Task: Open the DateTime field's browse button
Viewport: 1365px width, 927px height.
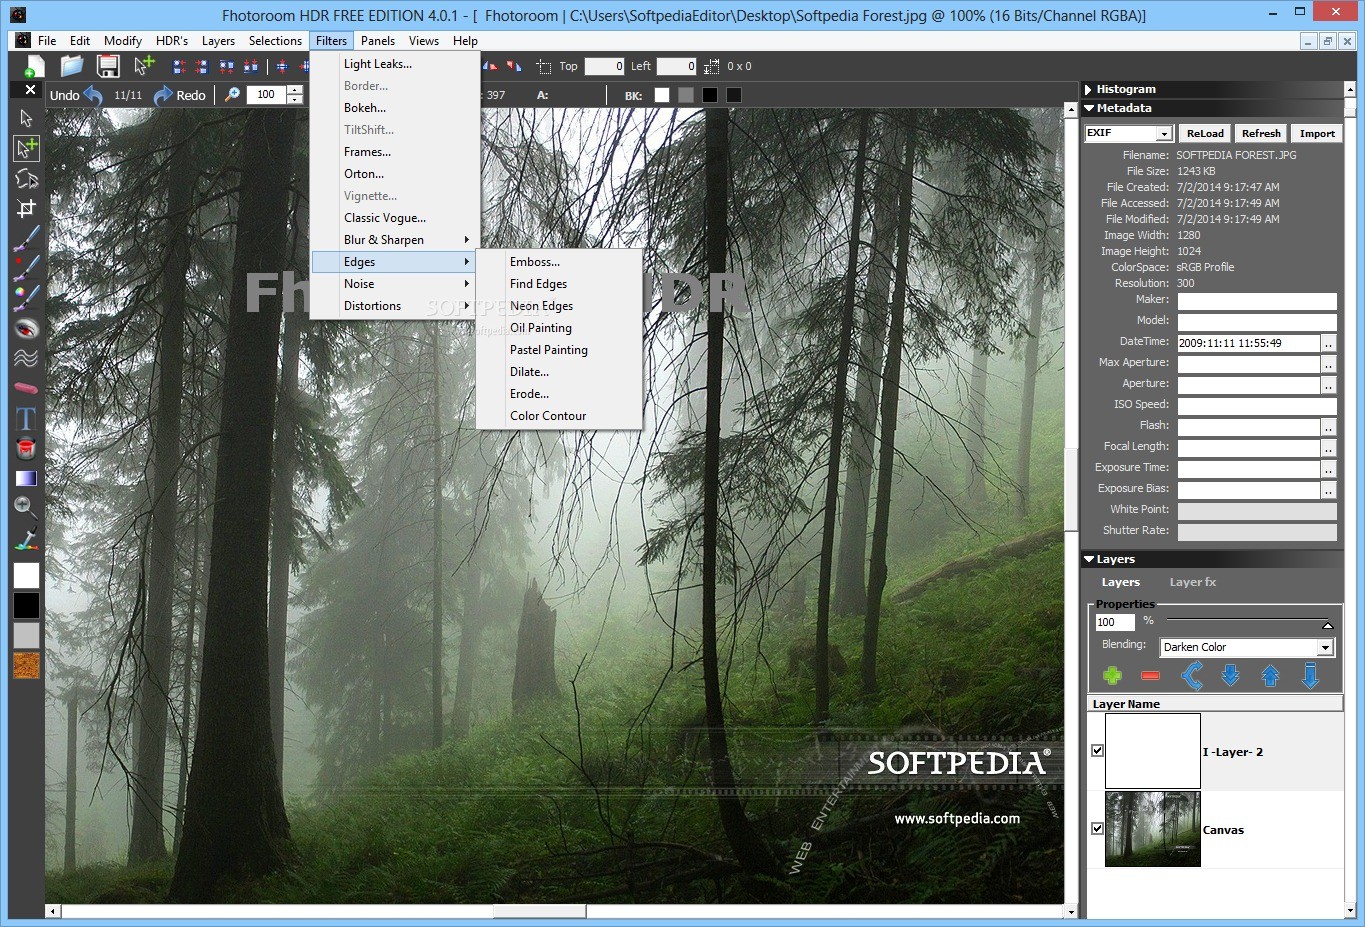Action: (x=1329, y=343)
